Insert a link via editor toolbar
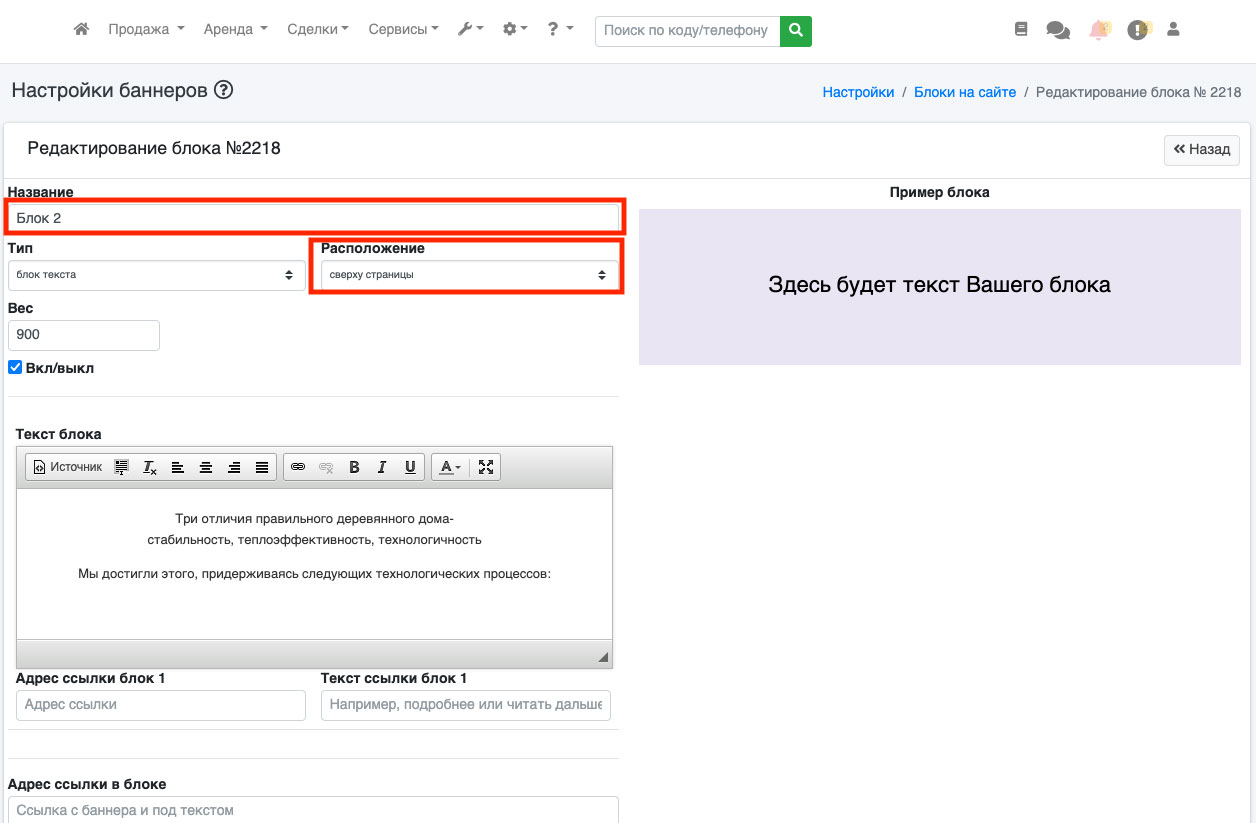This screenshot has height=823, width=1256. coord(298,467)
